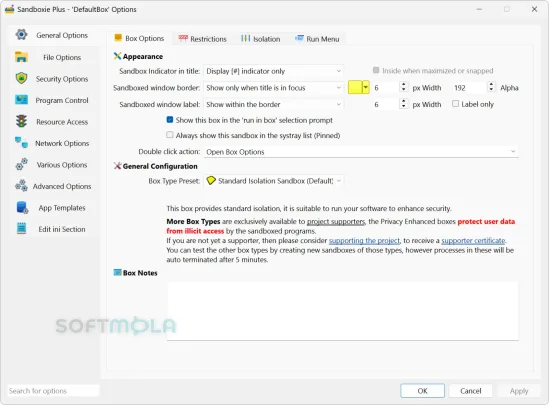Click the File Options folder icon
This screenshot has width=549, height=405.
(21, 57)
